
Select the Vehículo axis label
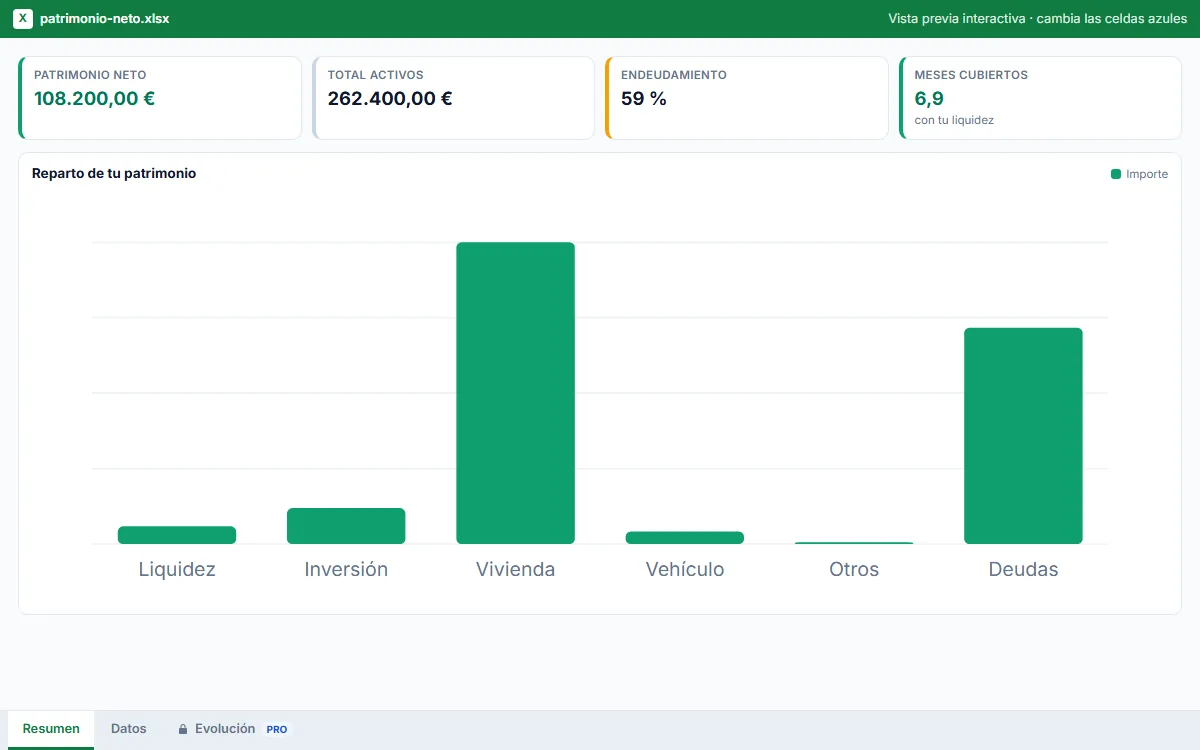point(685,569)
